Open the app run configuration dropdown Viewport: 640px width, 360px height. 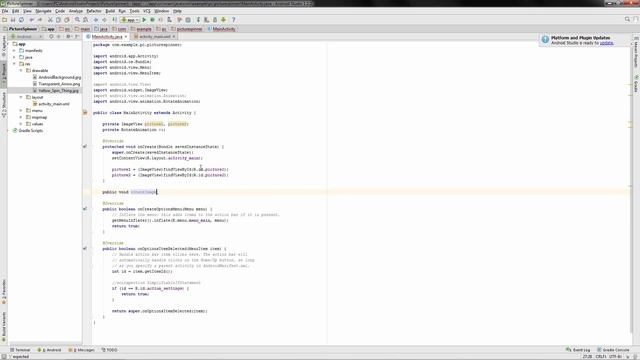click(x=130, y=20)
